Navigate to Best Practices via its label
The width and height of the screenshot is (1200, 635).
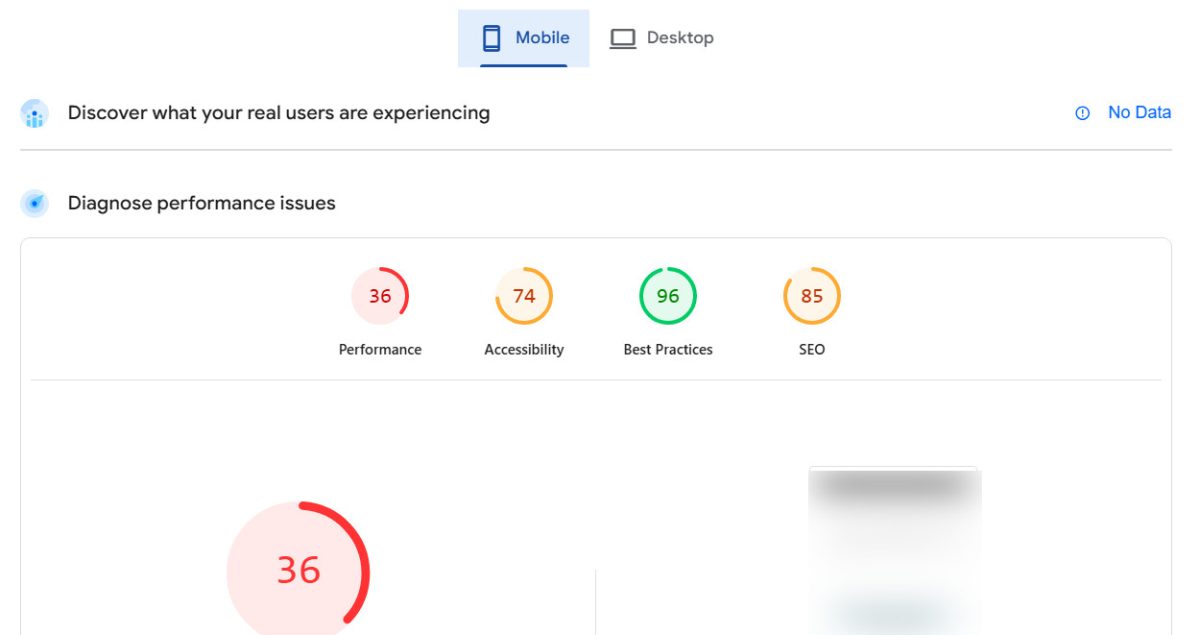(x=667, y=349)
